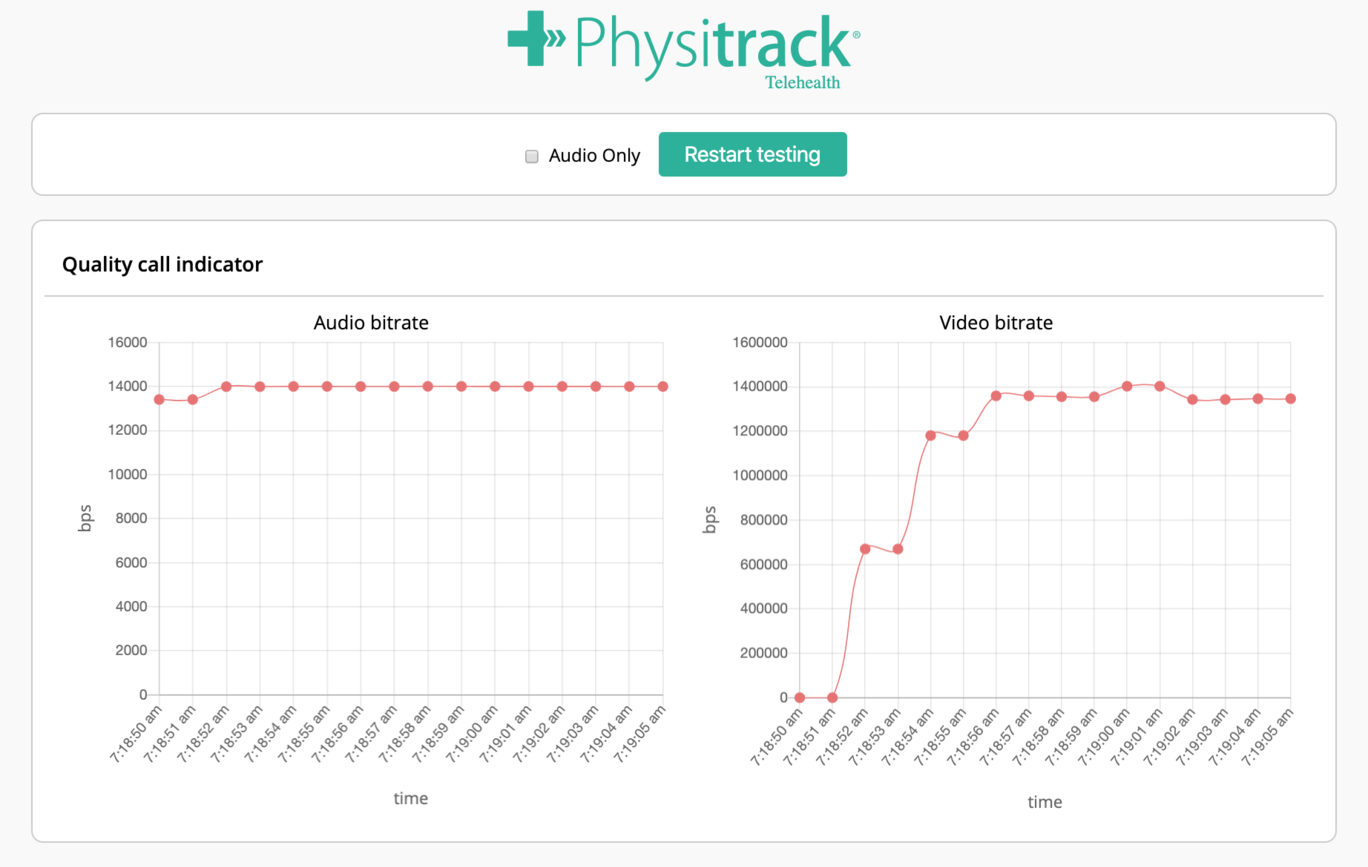
Task: Select the first Audio bitrate data point
Action: [x=158, y=399]
